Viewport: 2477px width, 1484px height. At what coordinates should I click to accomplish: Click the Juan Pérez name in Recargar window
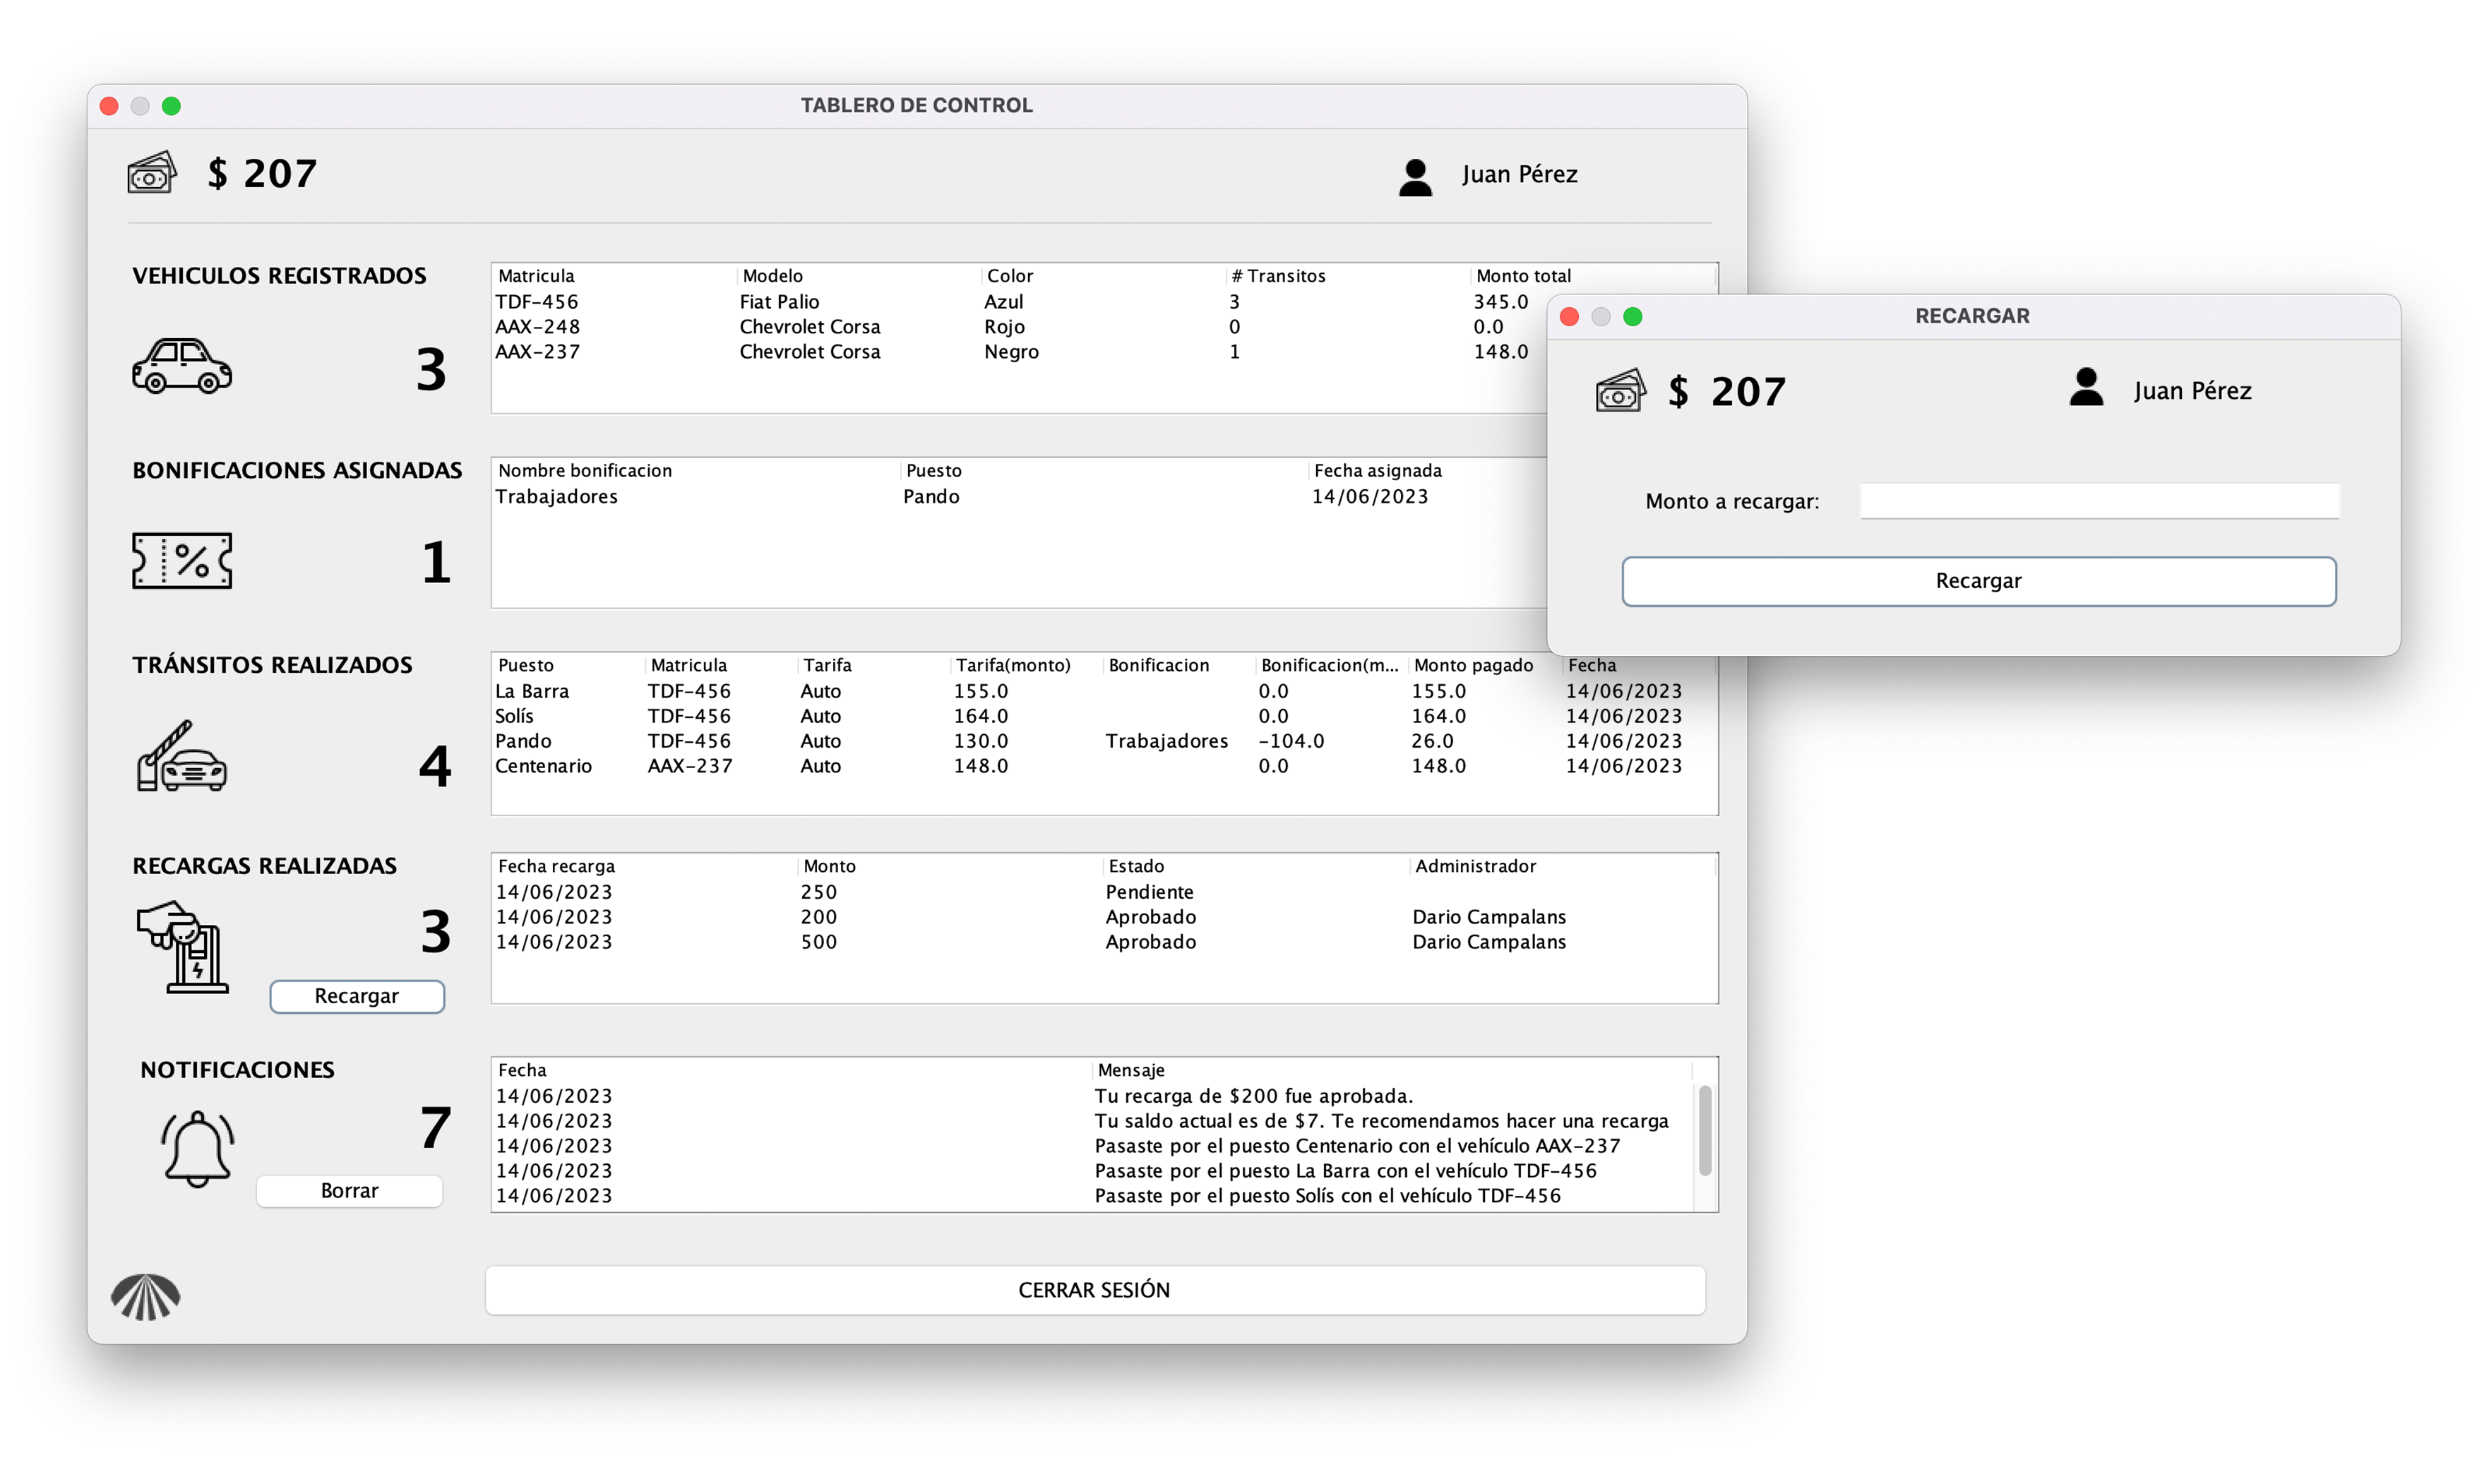point(2192,391)
